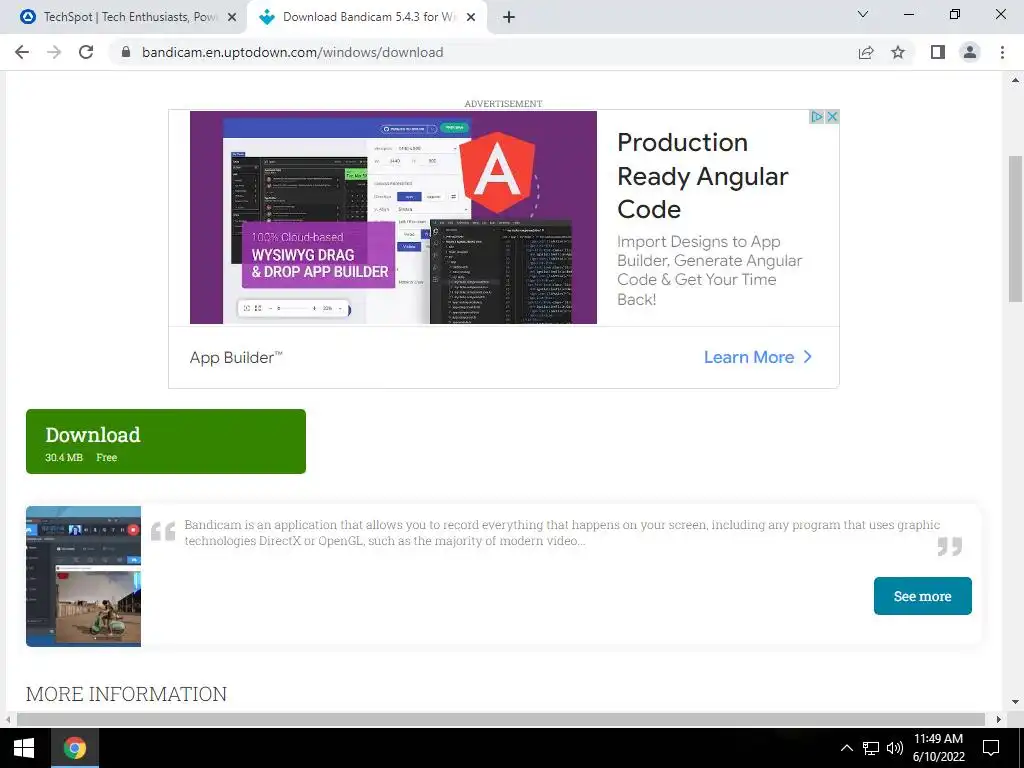
Task: Open a new browser tab
Action: pyautogui.click(x=509, y=17)
